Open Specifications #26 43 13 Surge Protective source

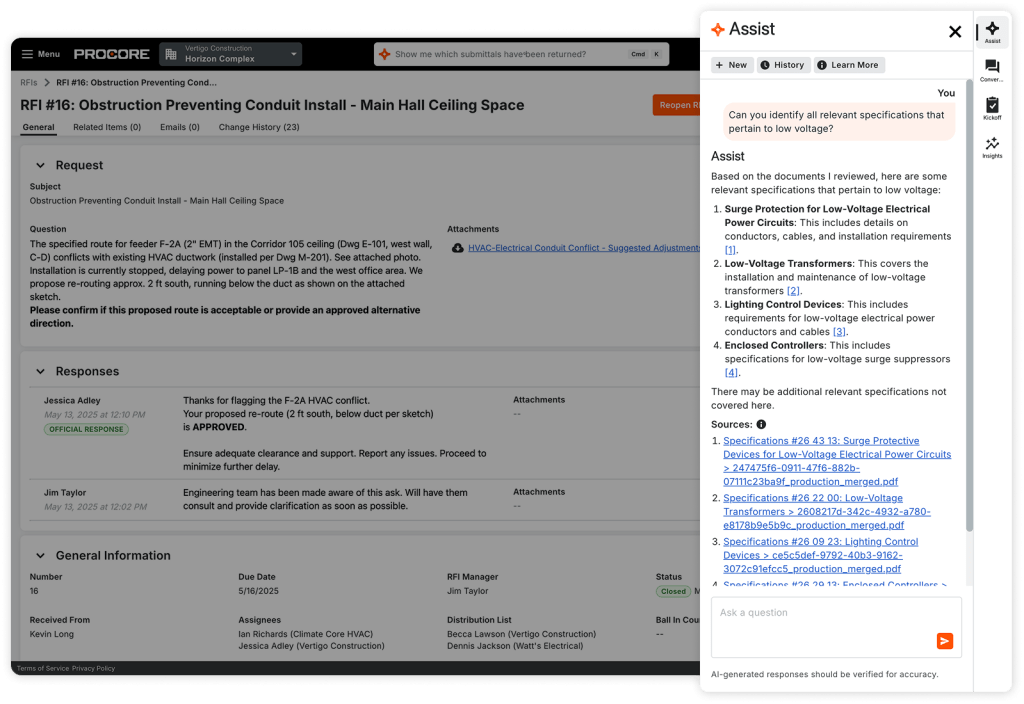point(837,461)
